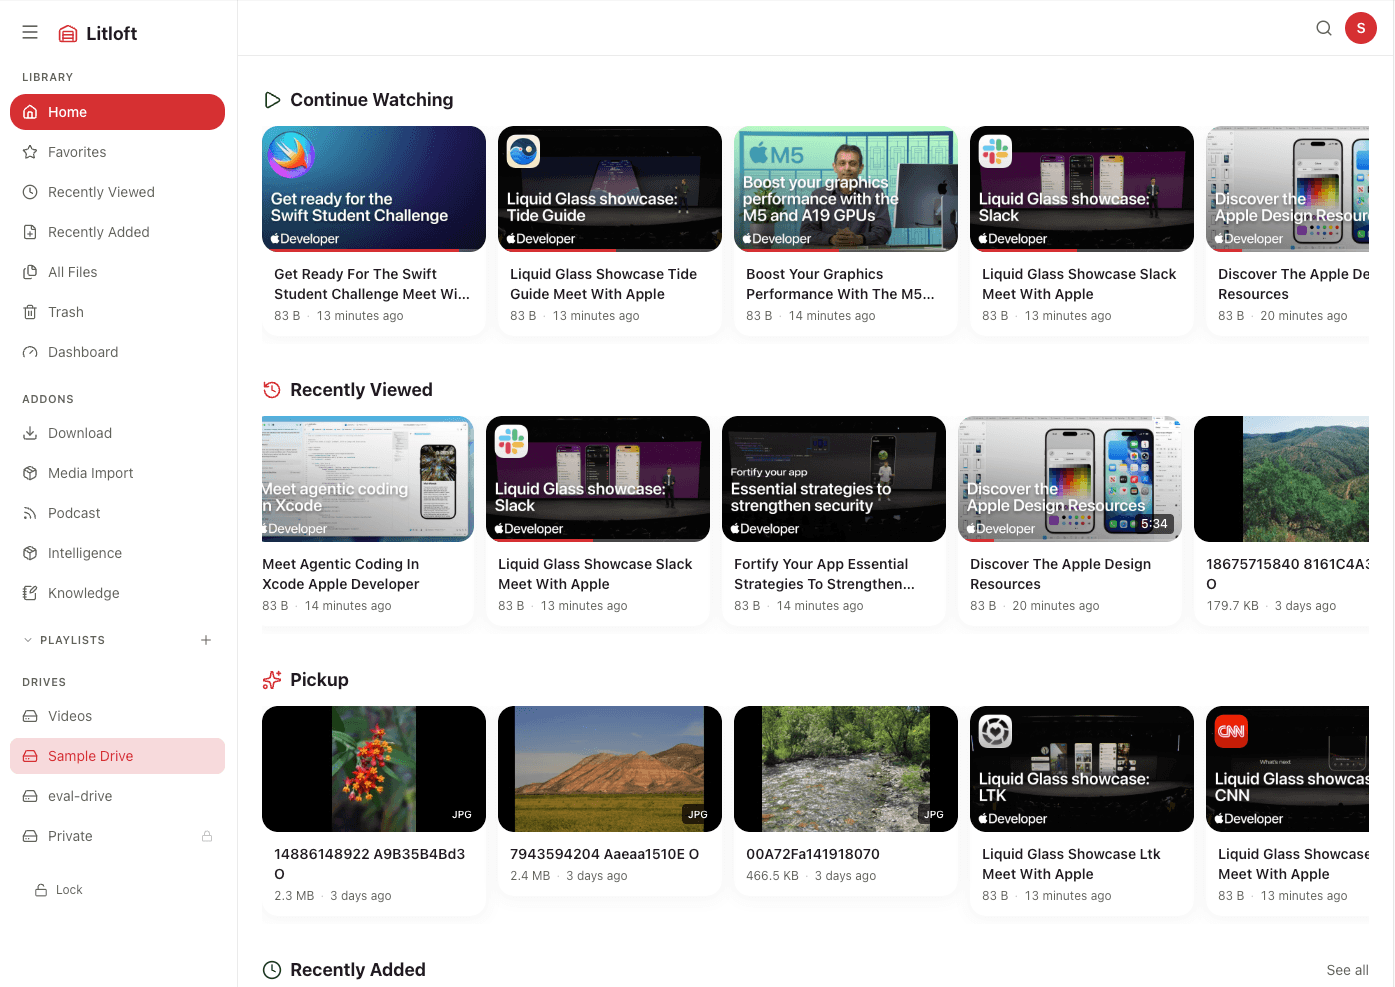Open forest hillside image thumbnail in Recently Viewed
The height and width of the screenshot is (987, 1395).
[x=1282, y=479]
